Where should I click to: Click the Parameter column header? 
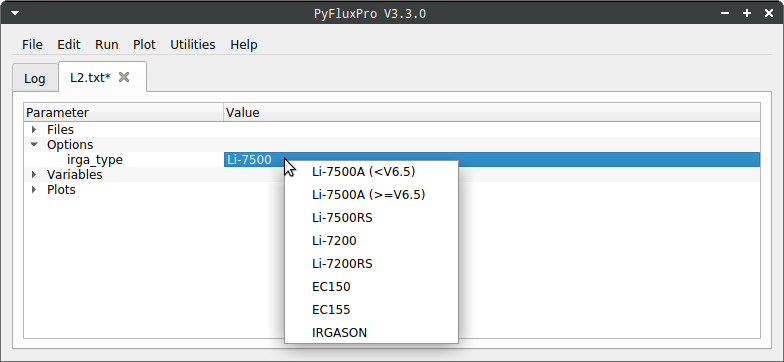tap(124, 112)
